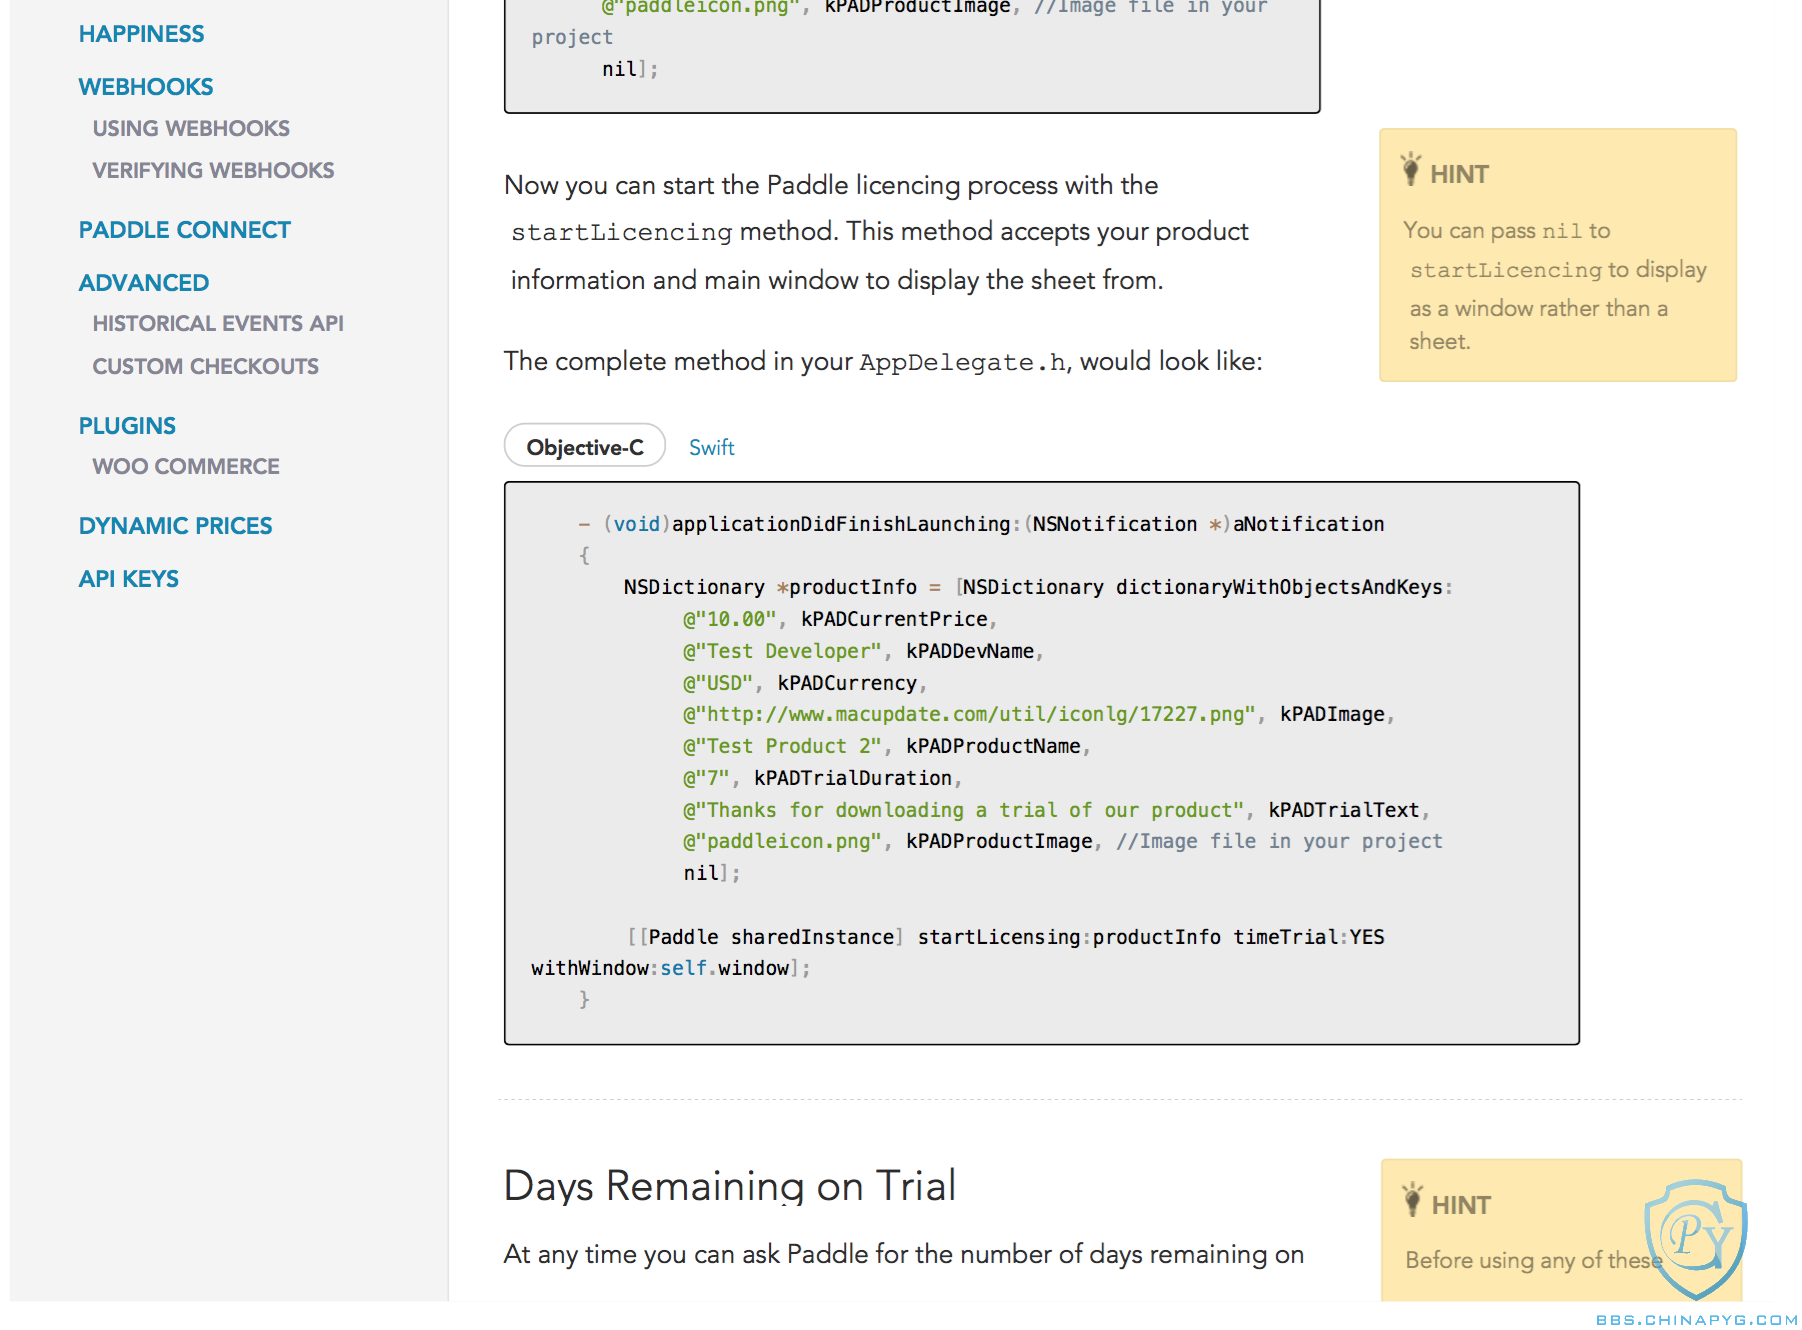Click the lightbulb icon in lower HINT box

(1413, 1200)
